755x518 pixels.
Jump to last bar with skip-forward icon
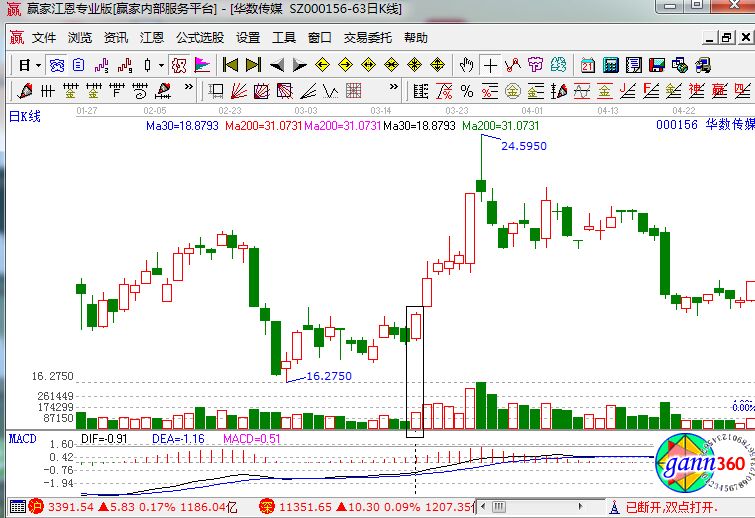[x=253, y=65]
